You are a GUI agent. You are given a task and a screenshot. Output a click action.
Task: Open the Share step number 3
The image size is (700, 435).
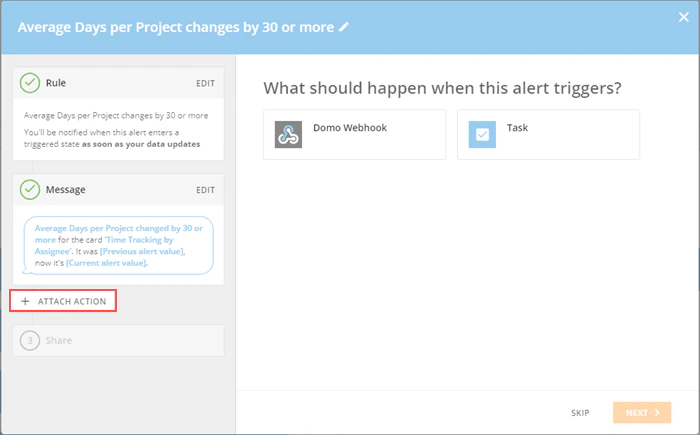click(118, 340)
